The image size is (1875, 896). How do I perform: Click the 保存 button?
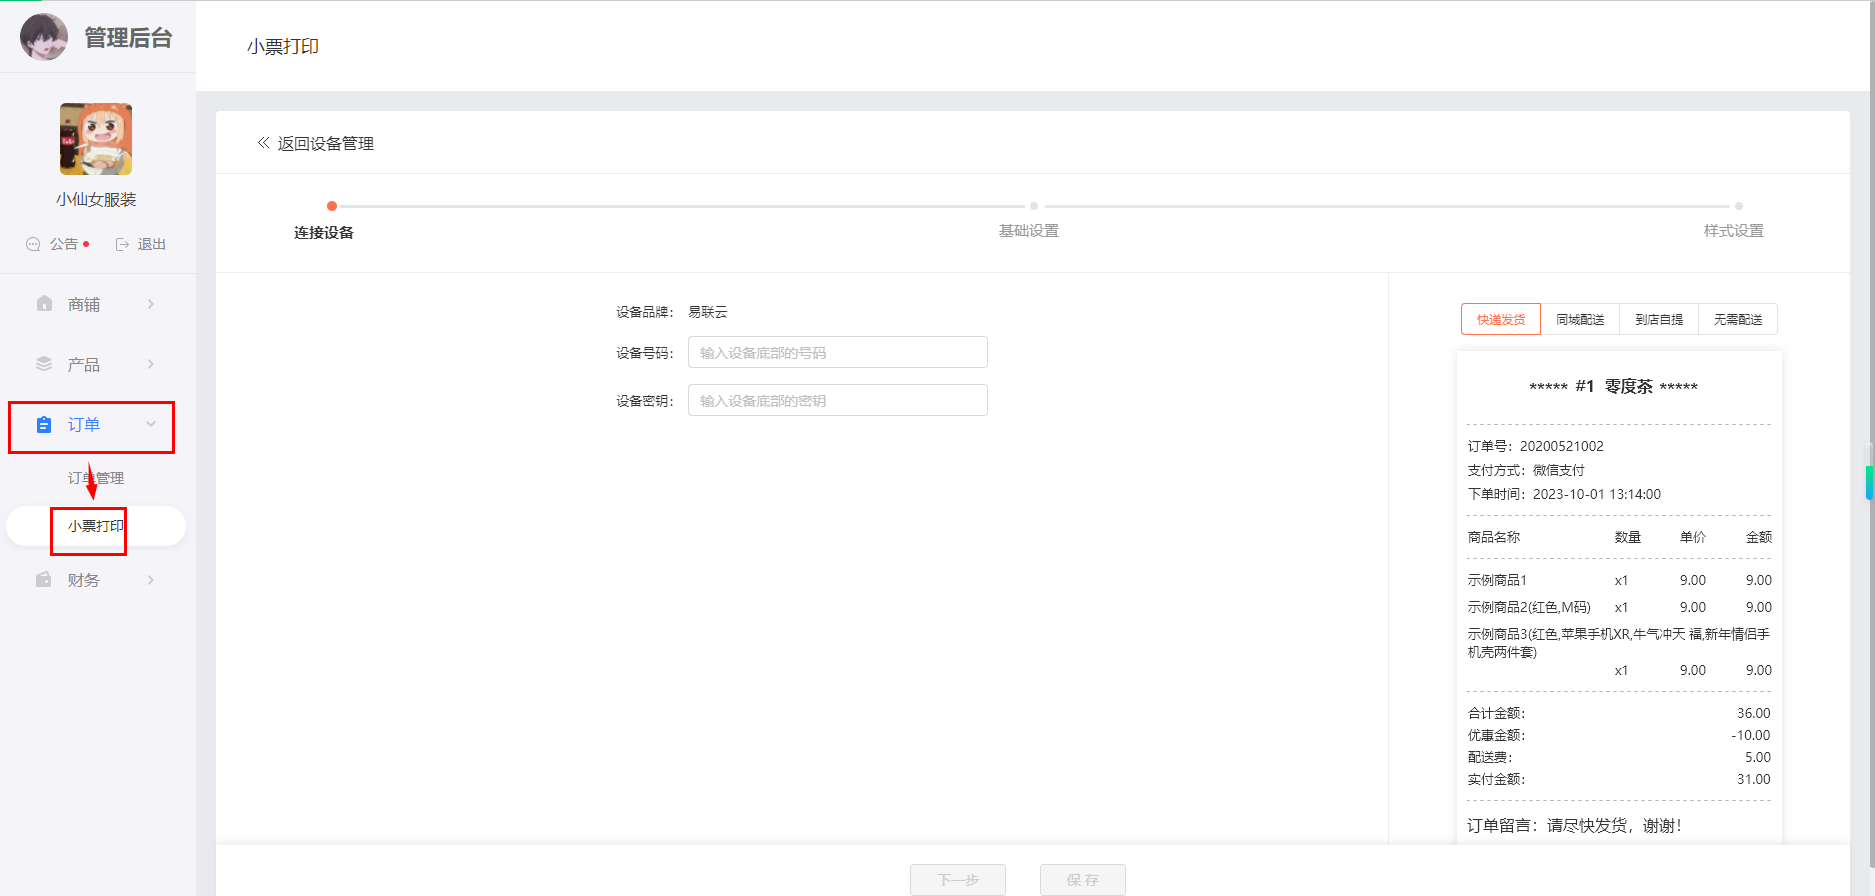1083,880
